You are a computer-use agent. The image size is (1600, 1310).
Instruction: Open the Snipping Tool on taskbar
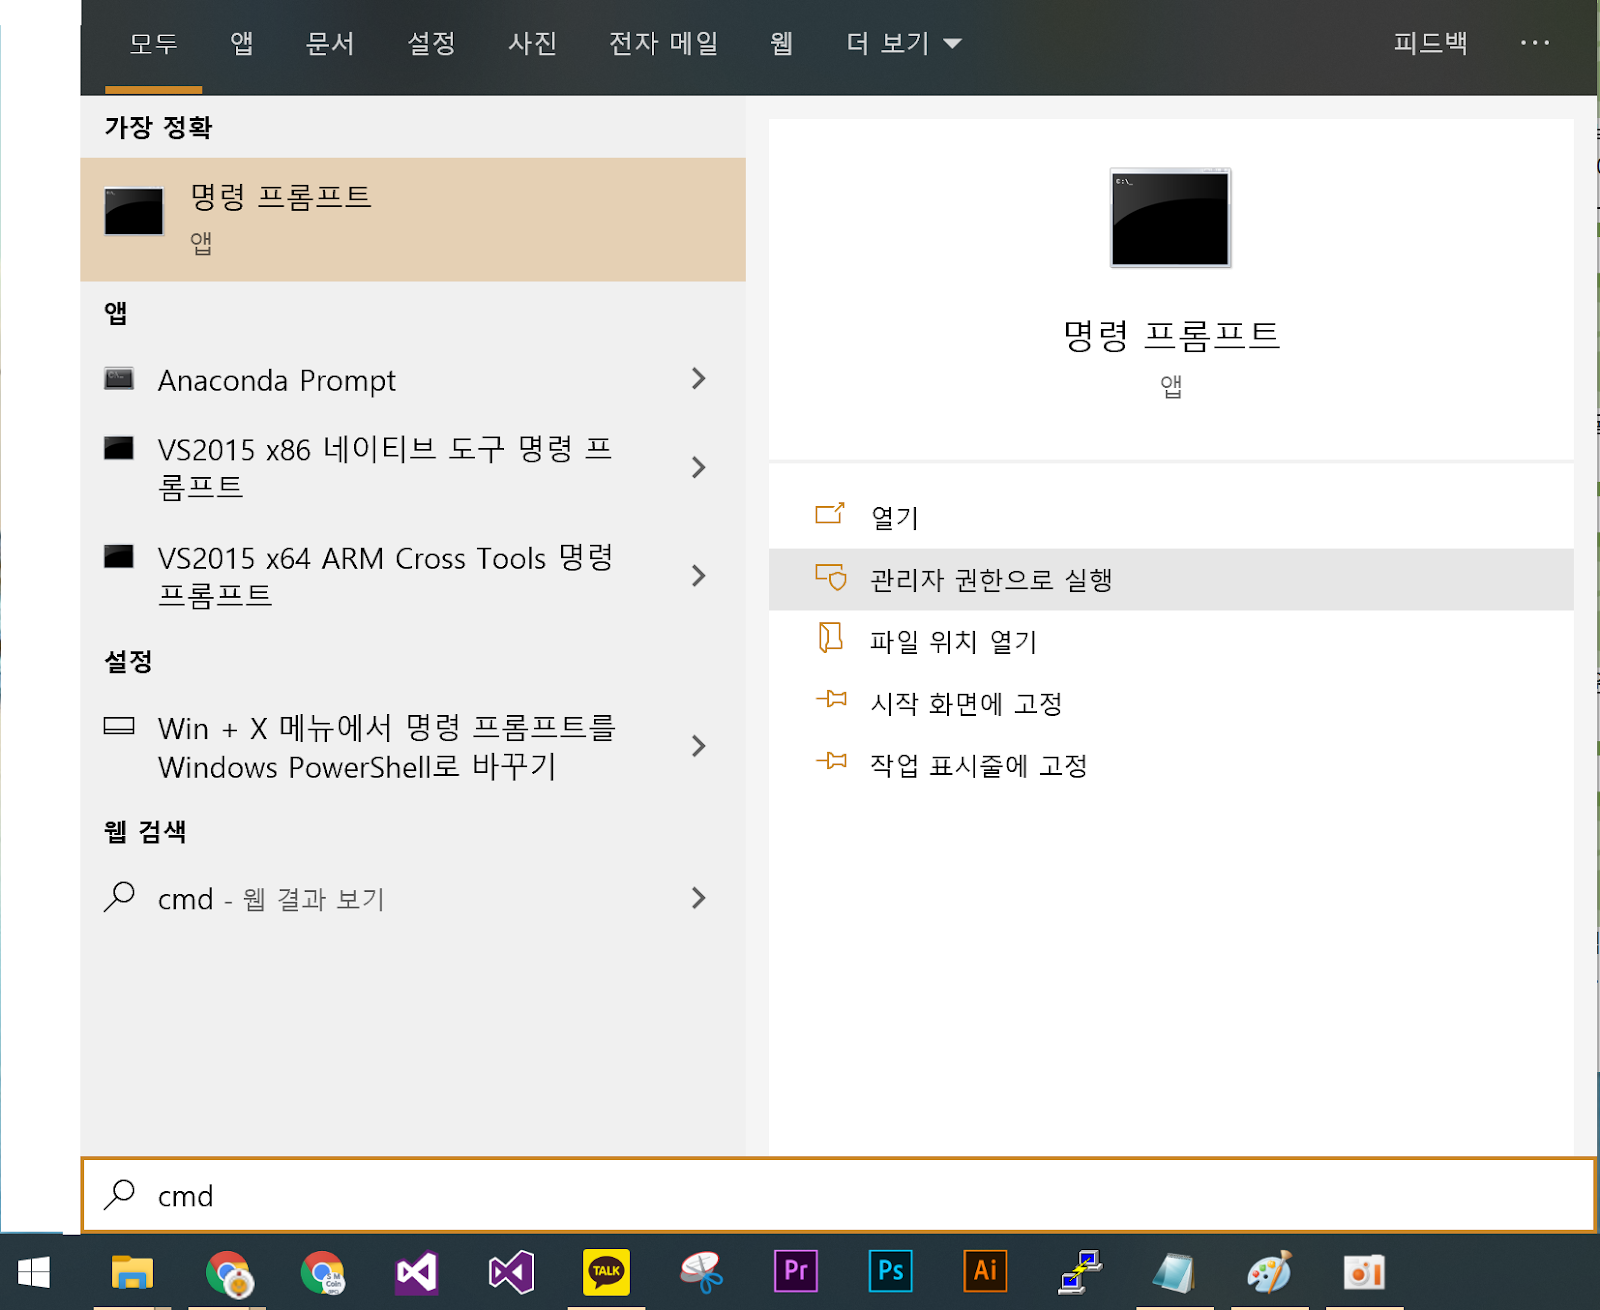point(701,1272)
